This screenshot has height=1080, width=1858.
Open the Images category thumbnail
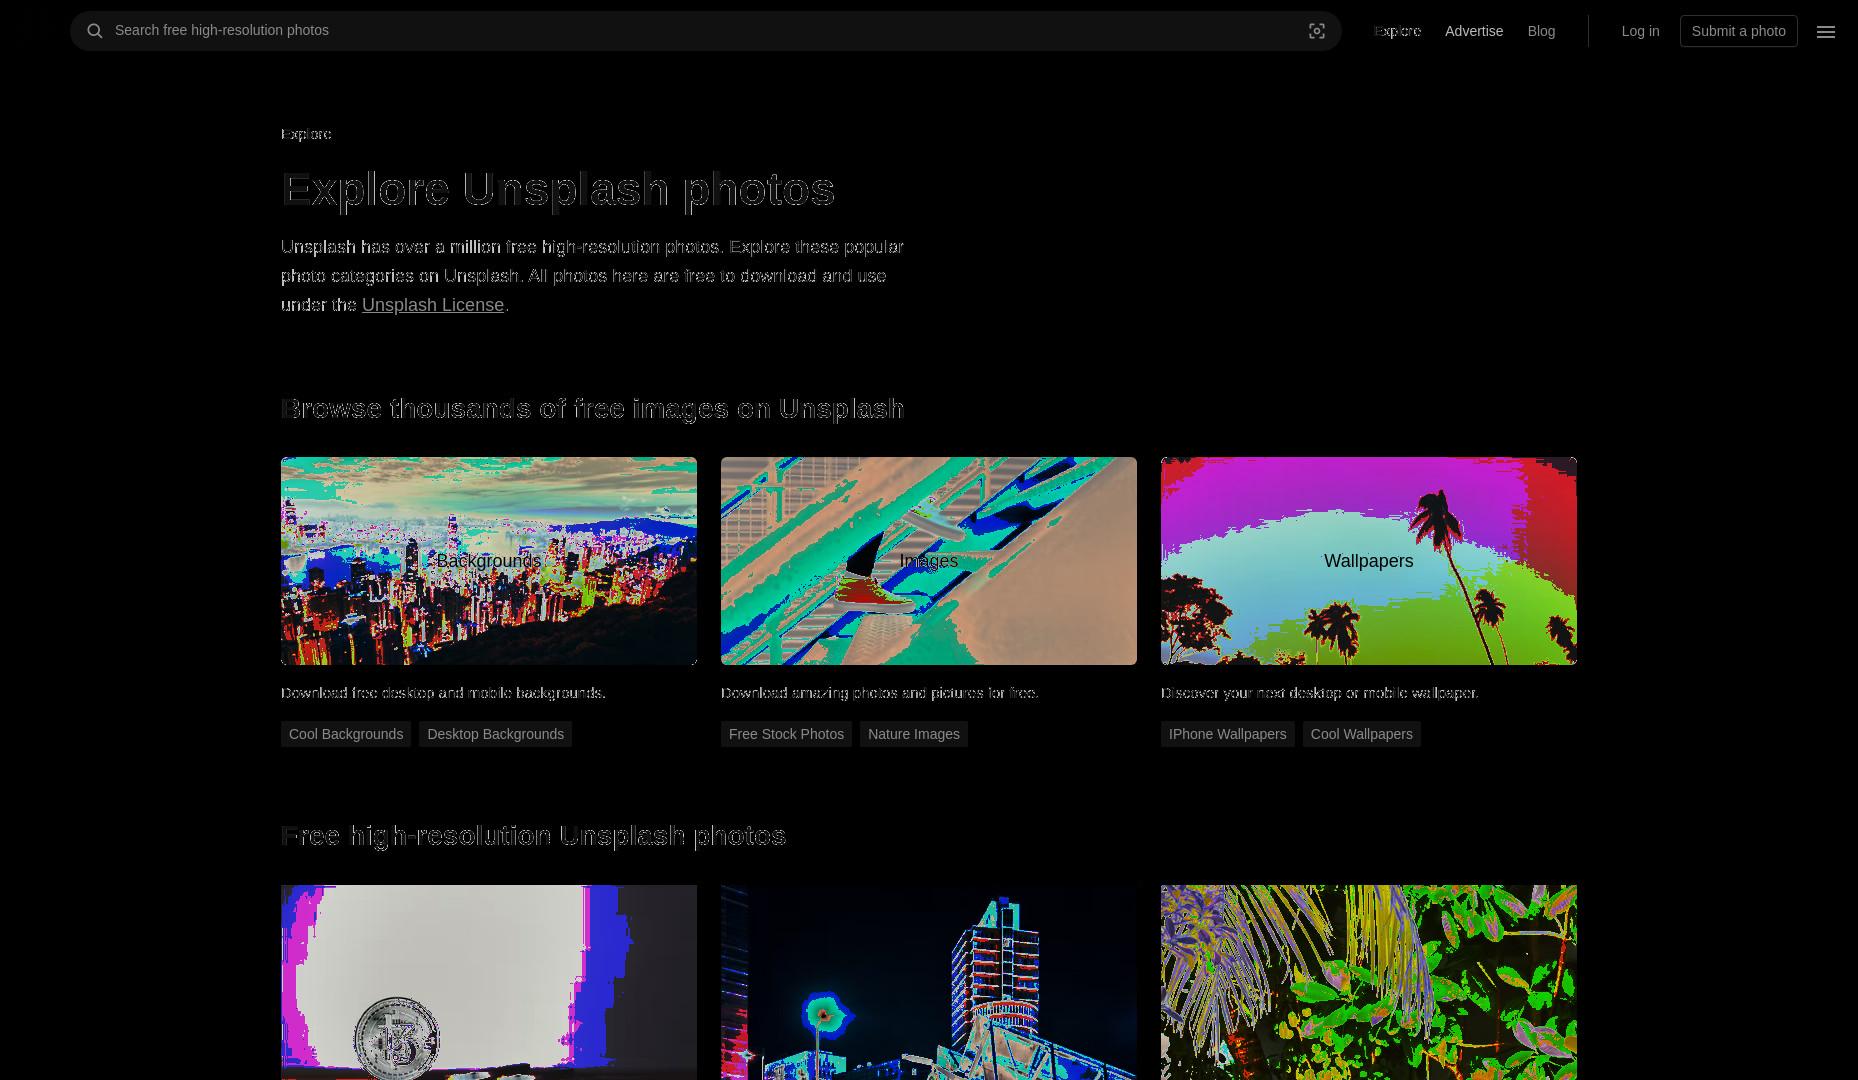929,561
